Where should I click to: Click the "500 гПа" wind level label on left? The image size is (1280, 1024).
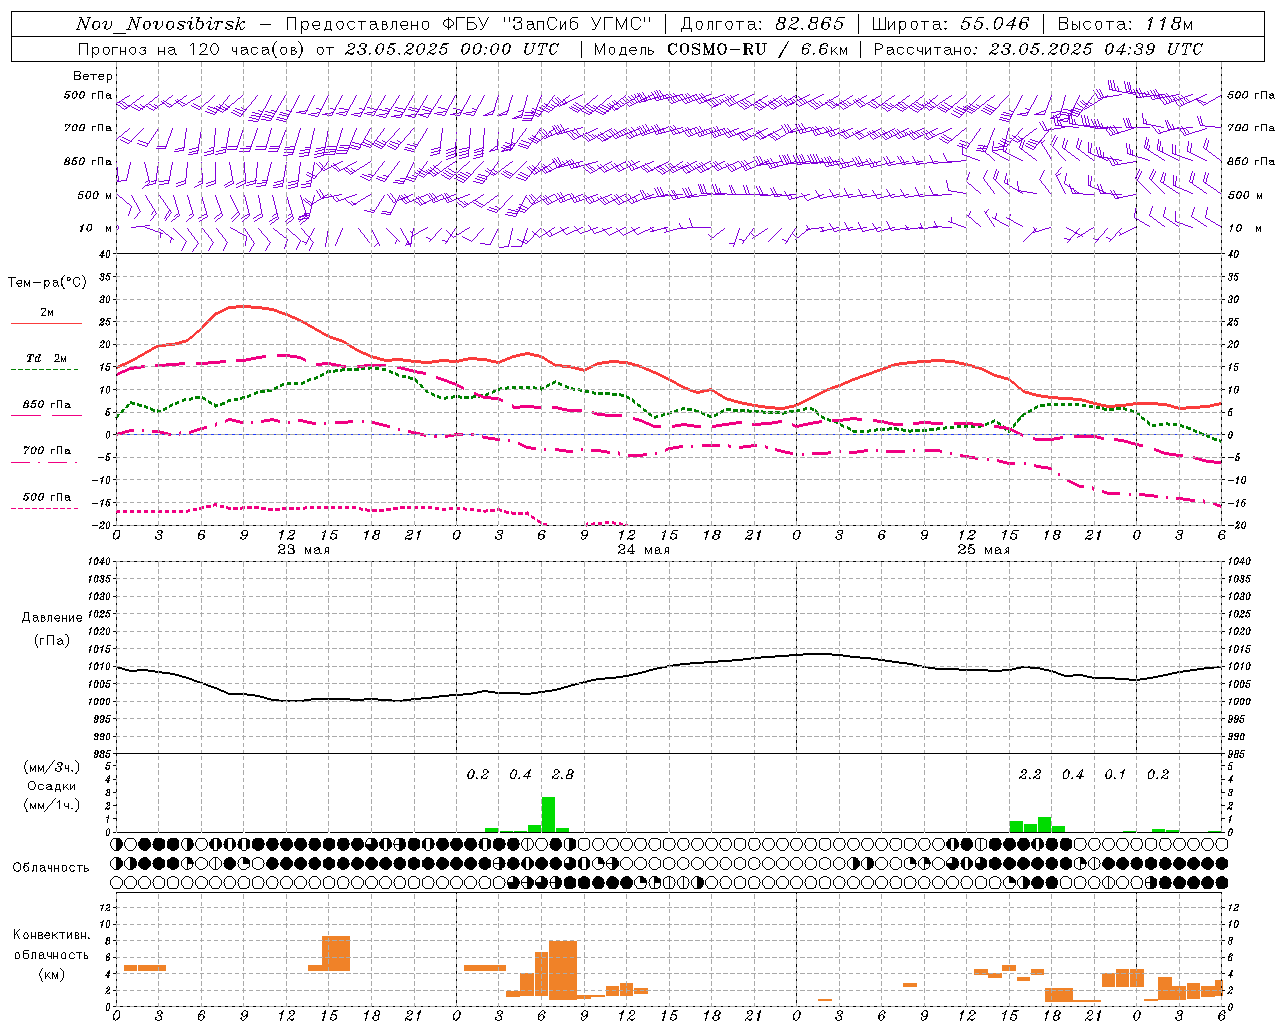(x=88, y=95)
